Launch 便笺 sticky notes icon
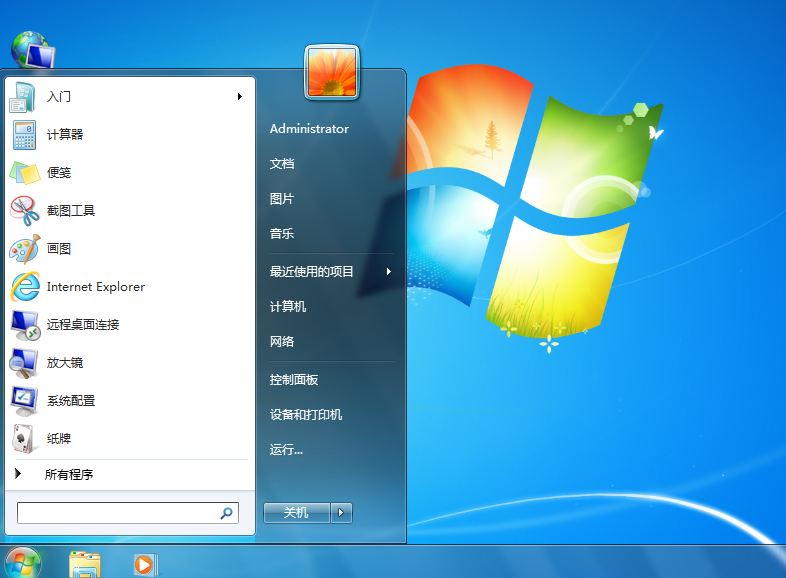The height and width of the screenshot is (578, 786). click(25, 172)
